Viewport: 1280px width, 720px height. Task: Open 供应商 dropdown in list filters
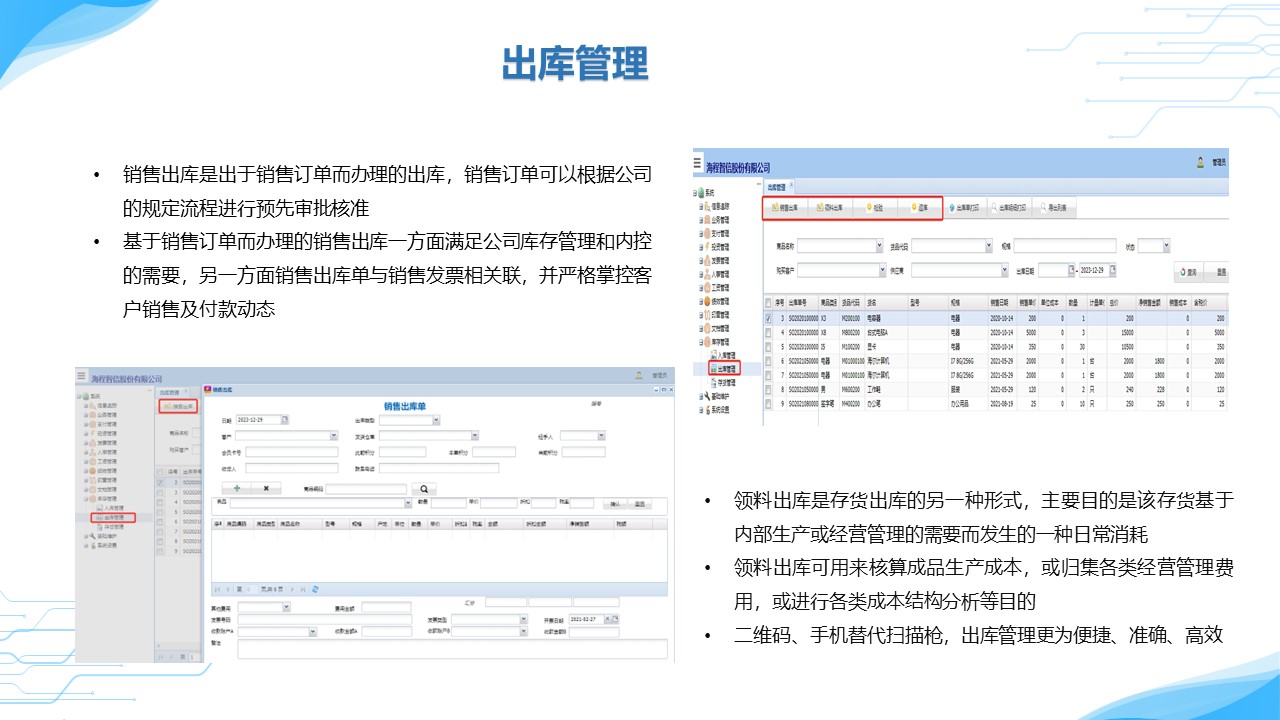(x=1005, y=271)
